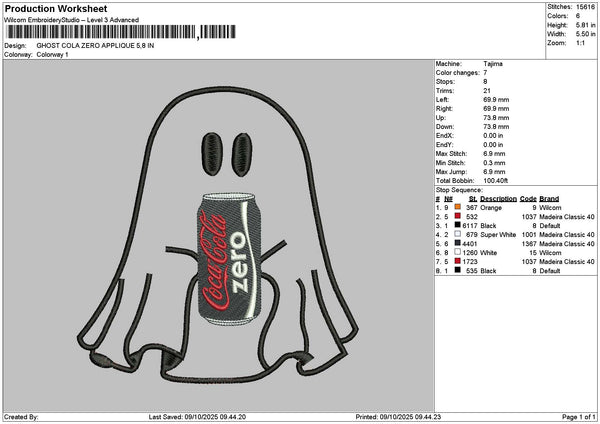Click the 'Orange' description in stop 1
Screen dimensions: 600x424
tap(491, 208)
